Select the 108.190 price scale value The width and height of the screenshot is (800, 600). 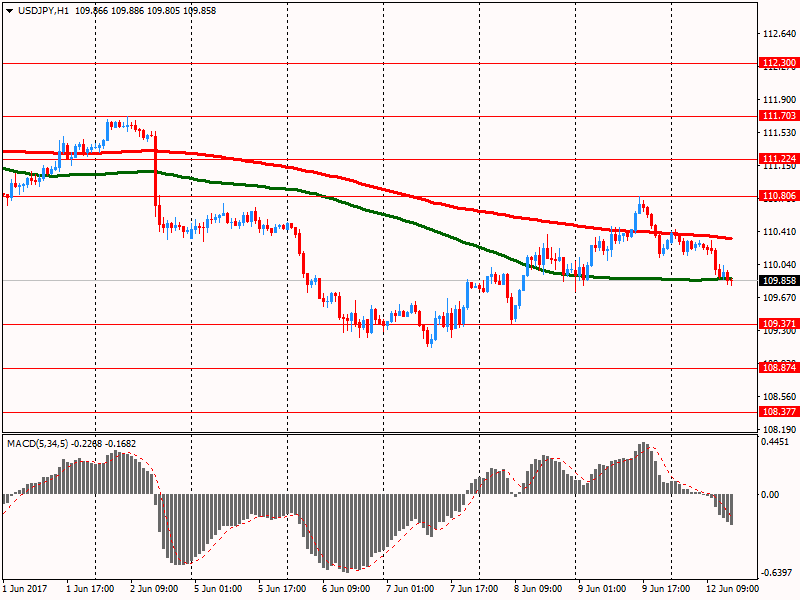(779, 430)
